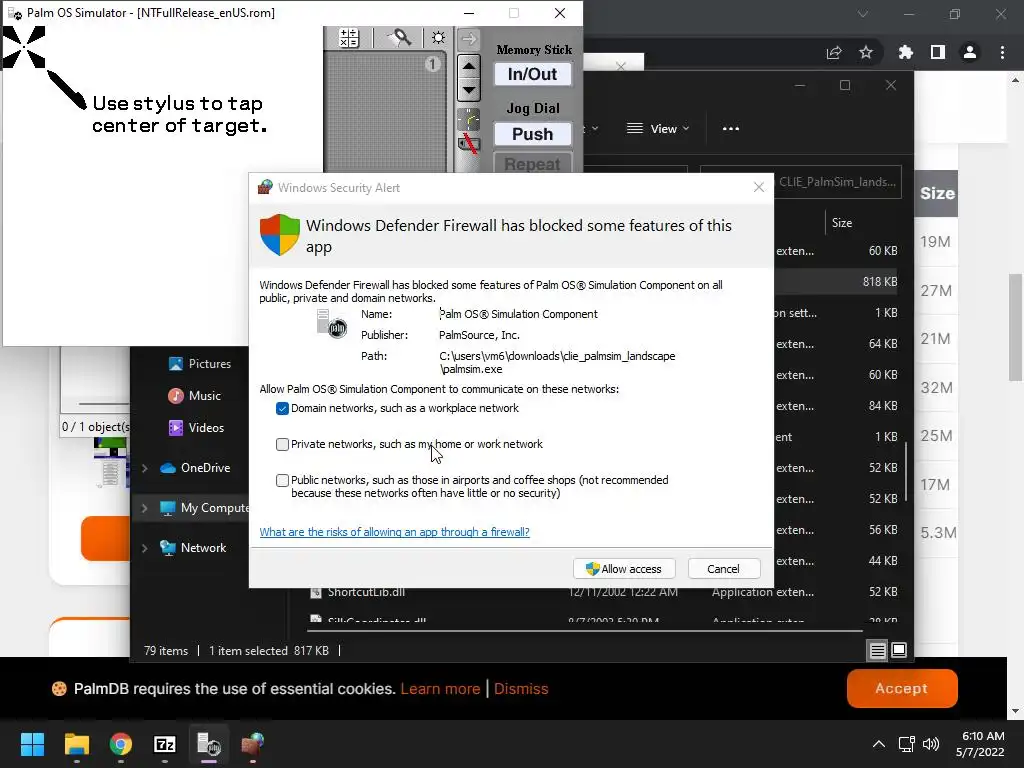
Task: Open 7-Zip from the taskbar
Action: 165,744
